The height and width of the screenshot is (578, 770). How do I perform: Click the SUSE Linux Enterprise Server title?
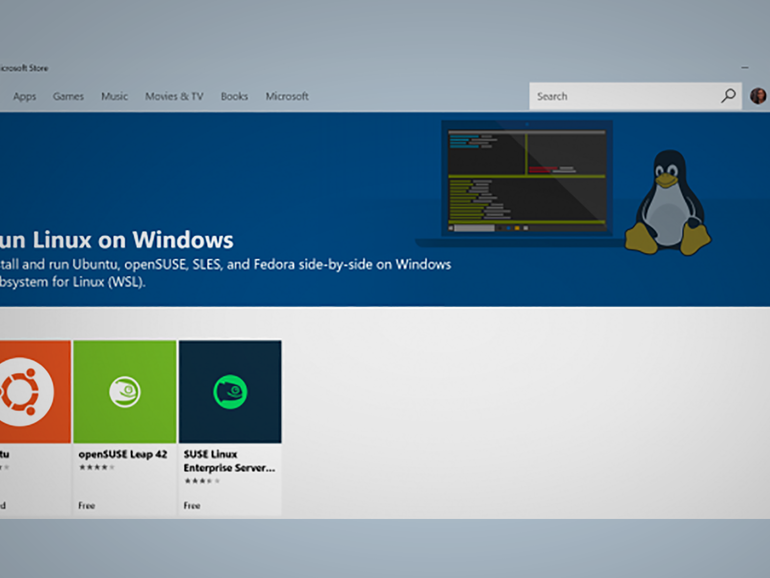tap(228, 460)
